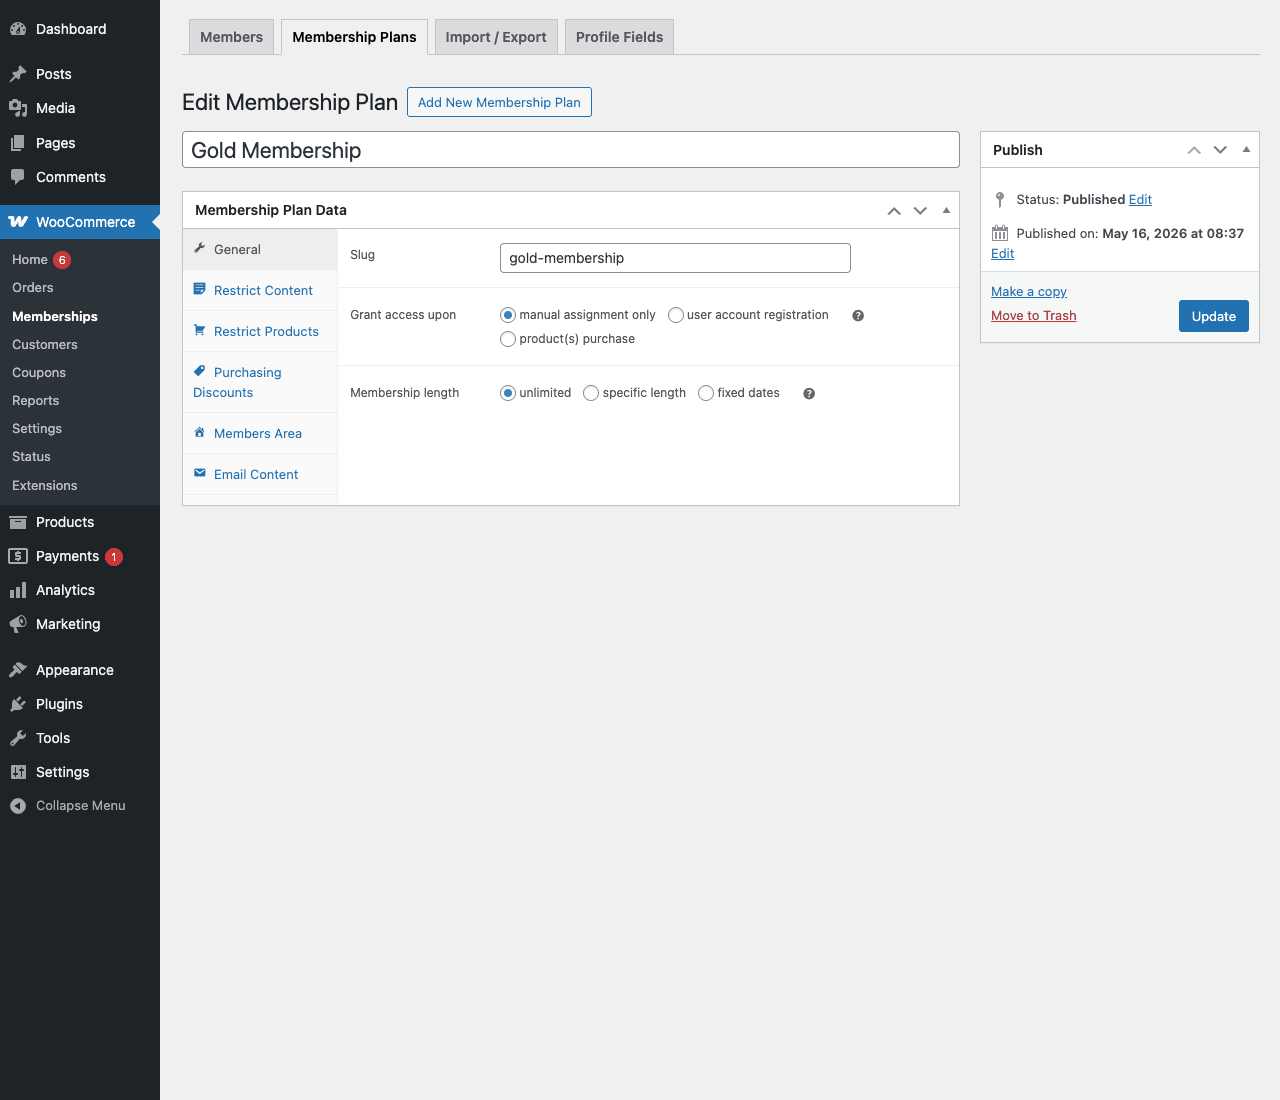Open Reports submenu item
The height and width of the screenshot is (1100, 1280).
36,400
